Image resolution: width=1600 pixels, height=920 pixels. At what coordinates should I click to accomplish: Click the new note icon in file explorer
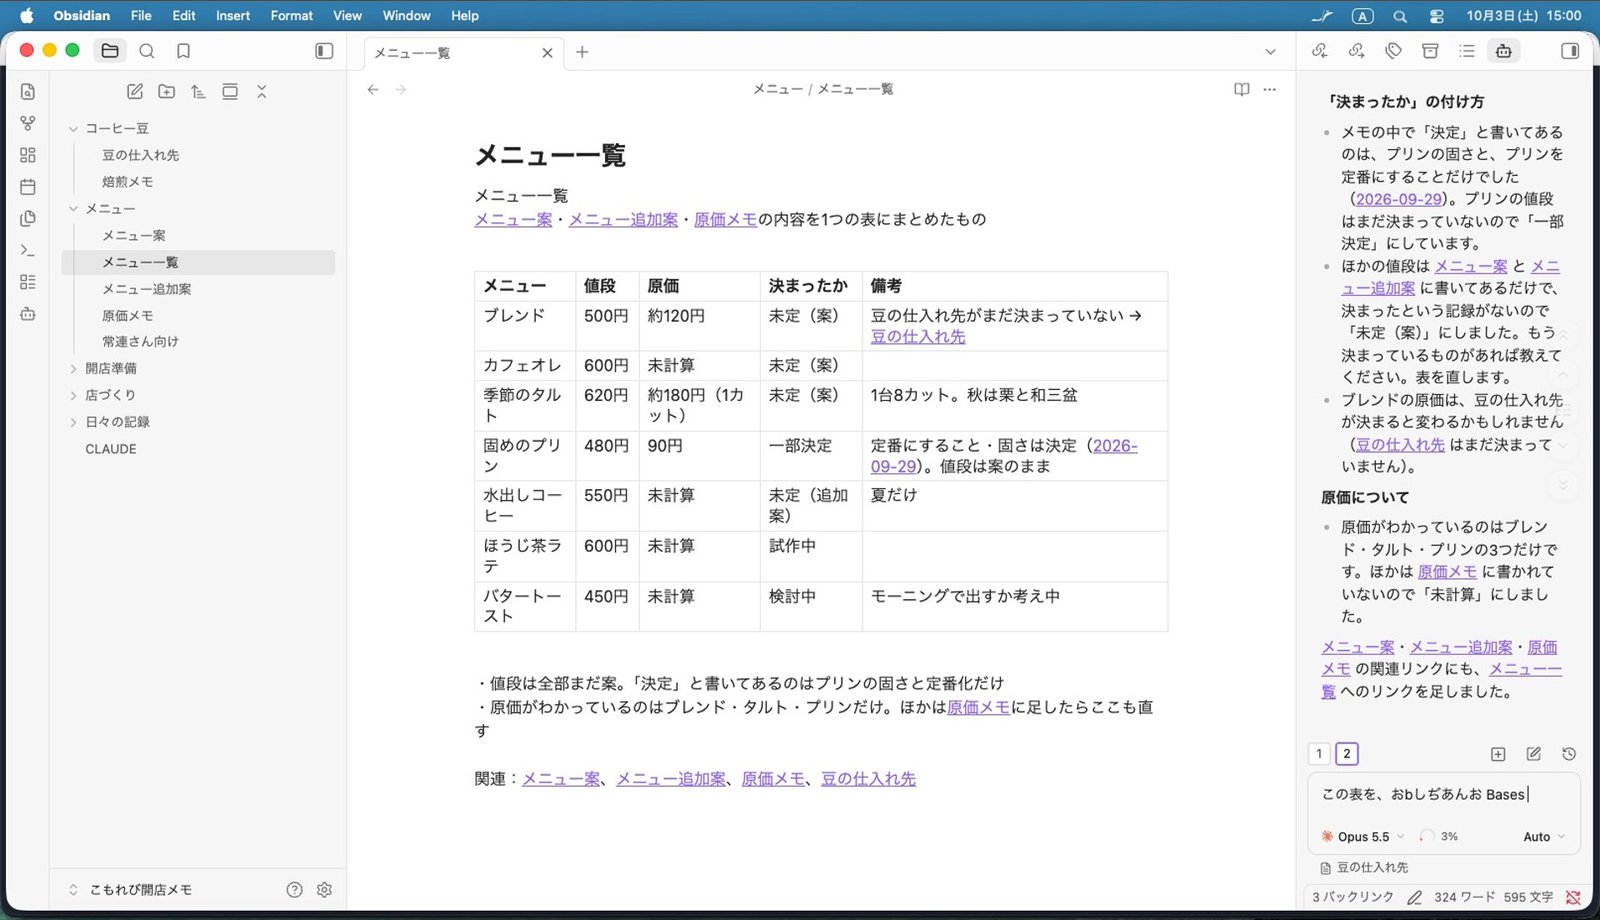135,91
